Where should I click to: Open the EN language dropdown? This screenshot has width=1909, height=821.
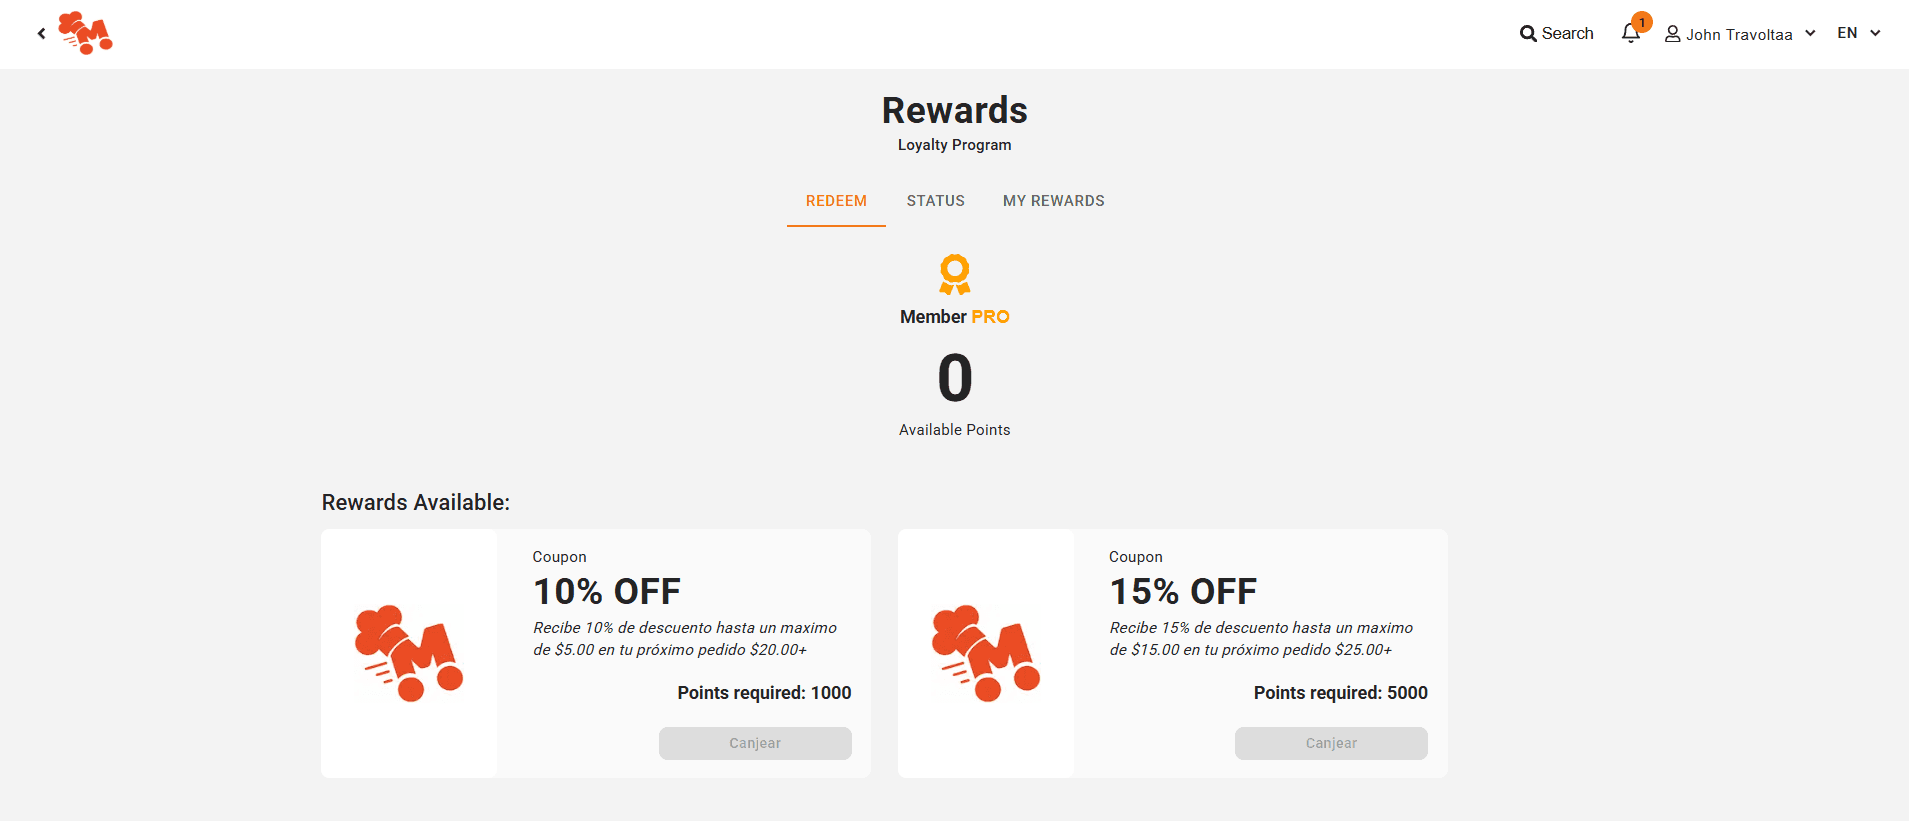[1846, 33]
